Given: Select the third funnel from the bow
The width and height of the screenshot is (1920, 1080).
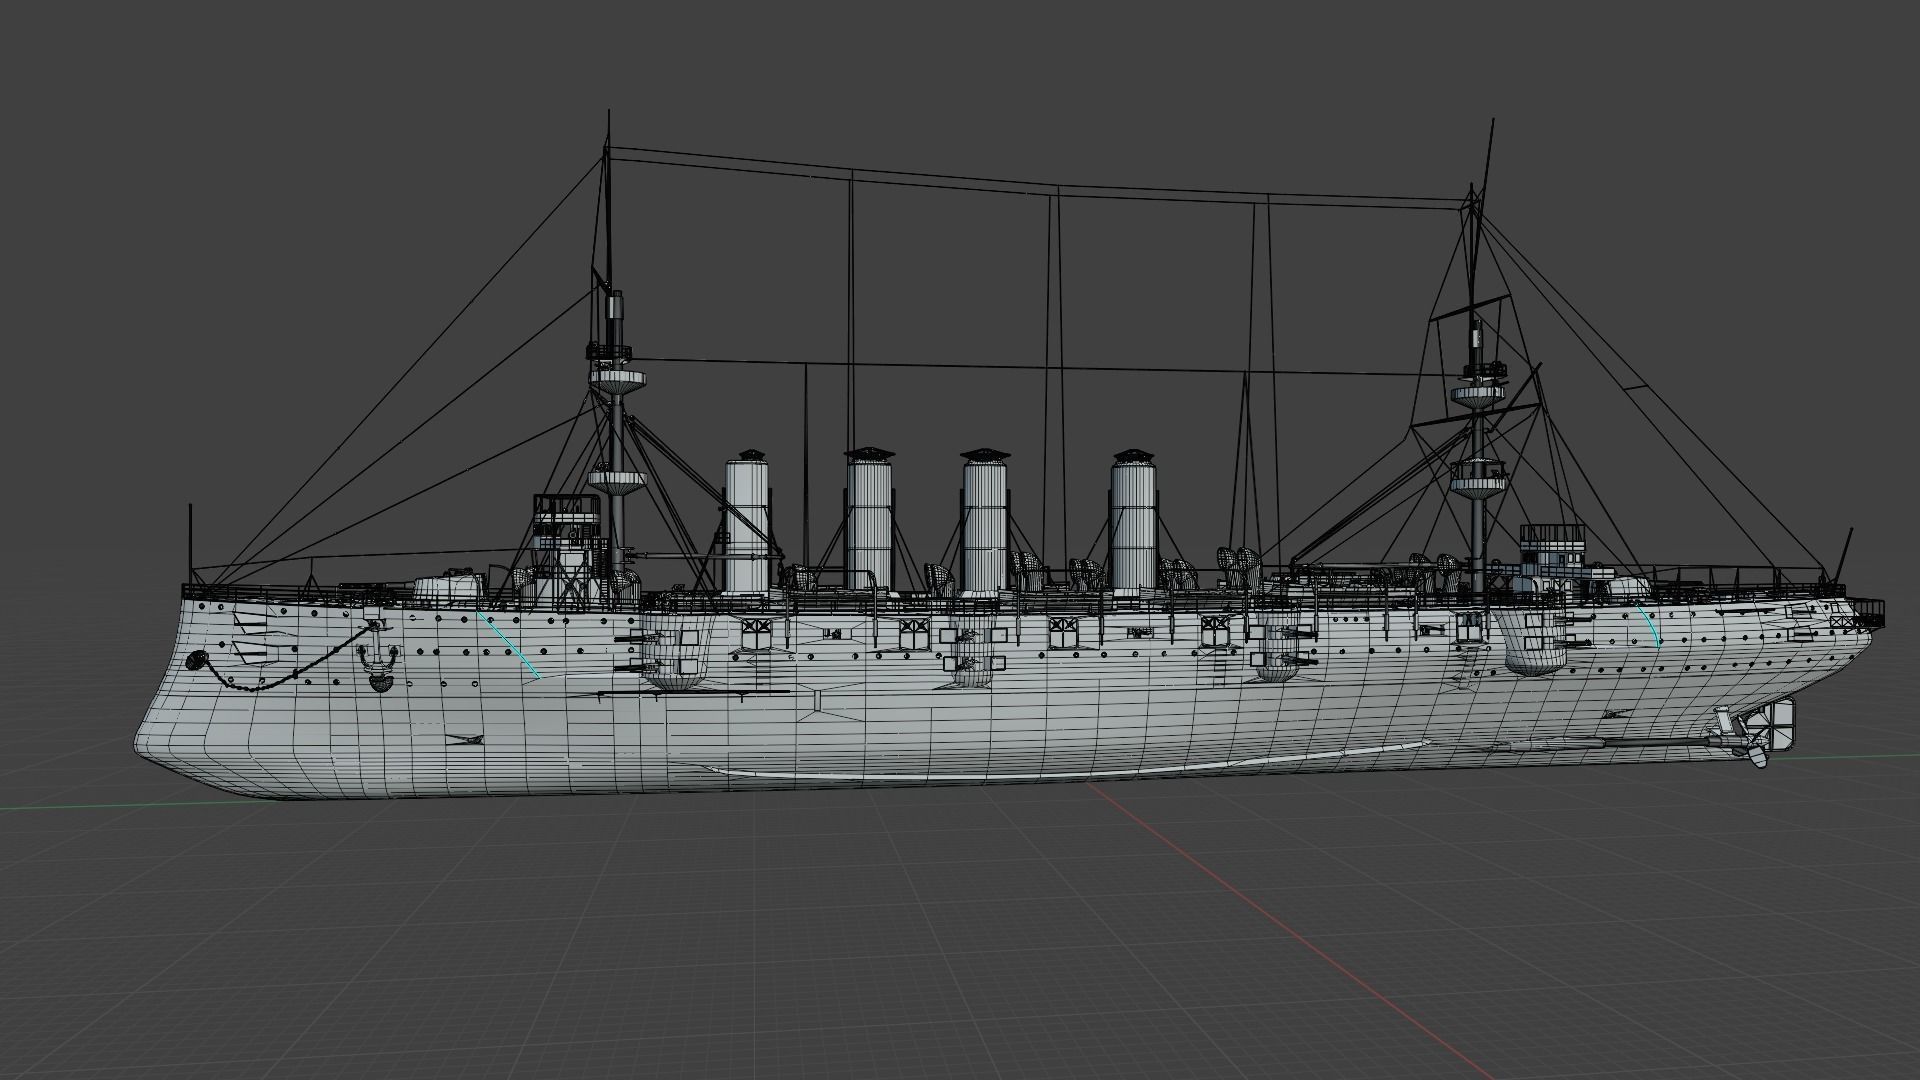Looking at the screenshot, I should click(984, 521).
